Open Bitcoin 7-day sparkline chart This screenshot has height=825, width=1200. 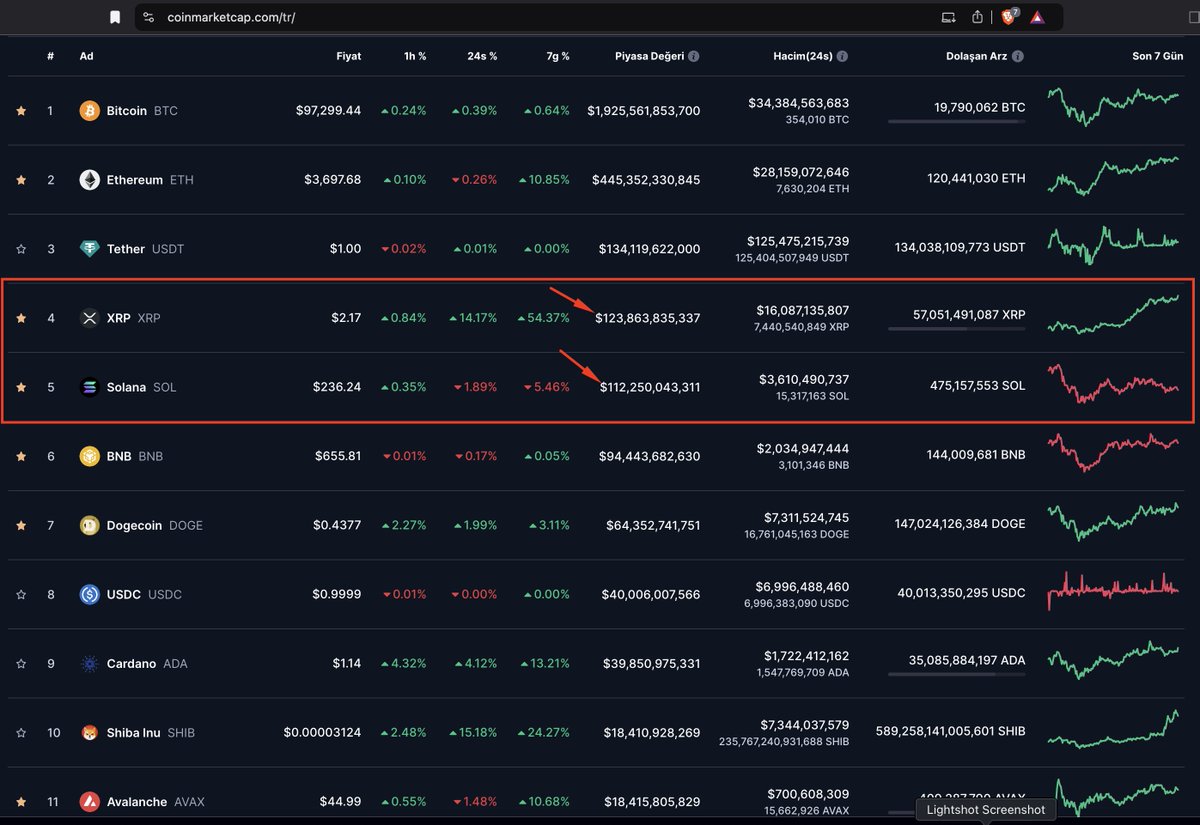click(1113, 107)
